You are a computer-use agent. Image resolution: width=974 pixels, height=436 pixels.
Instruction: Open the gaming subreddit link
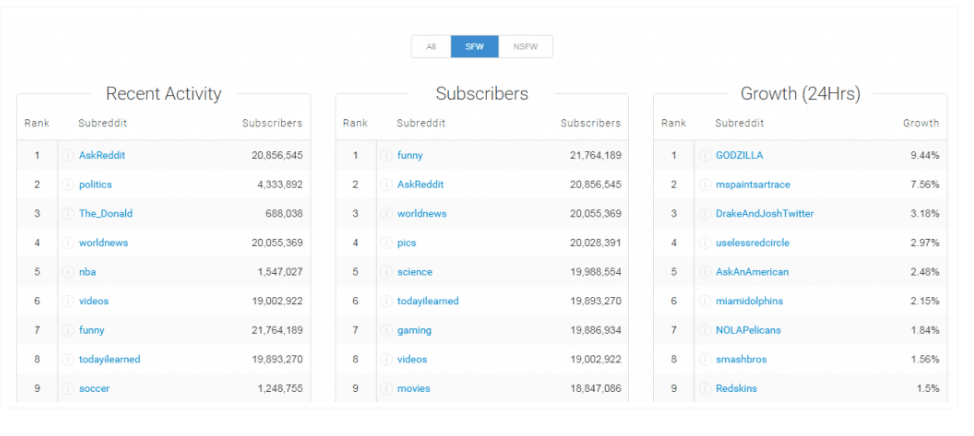point(414,330)
